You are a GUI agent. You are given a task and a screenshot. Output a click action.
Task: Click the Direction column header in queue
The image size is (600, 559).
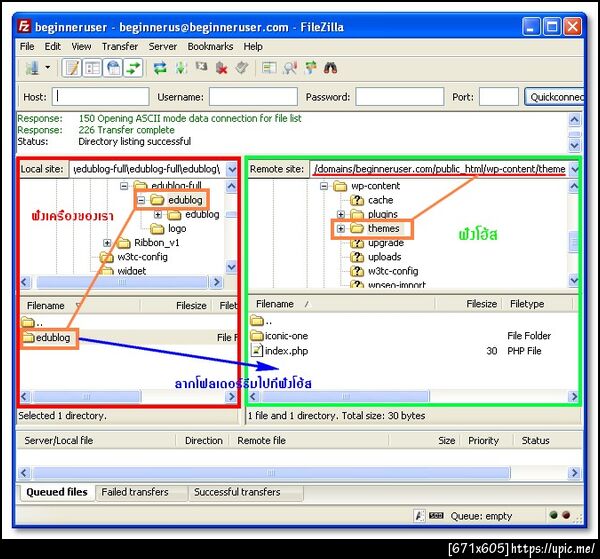204,440
